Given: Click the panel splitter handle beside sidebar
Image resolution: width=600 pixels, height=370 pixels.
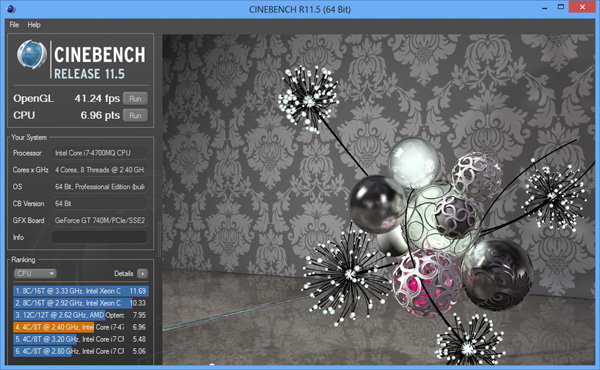Looking at the screenshot, I should click(158, 239).
